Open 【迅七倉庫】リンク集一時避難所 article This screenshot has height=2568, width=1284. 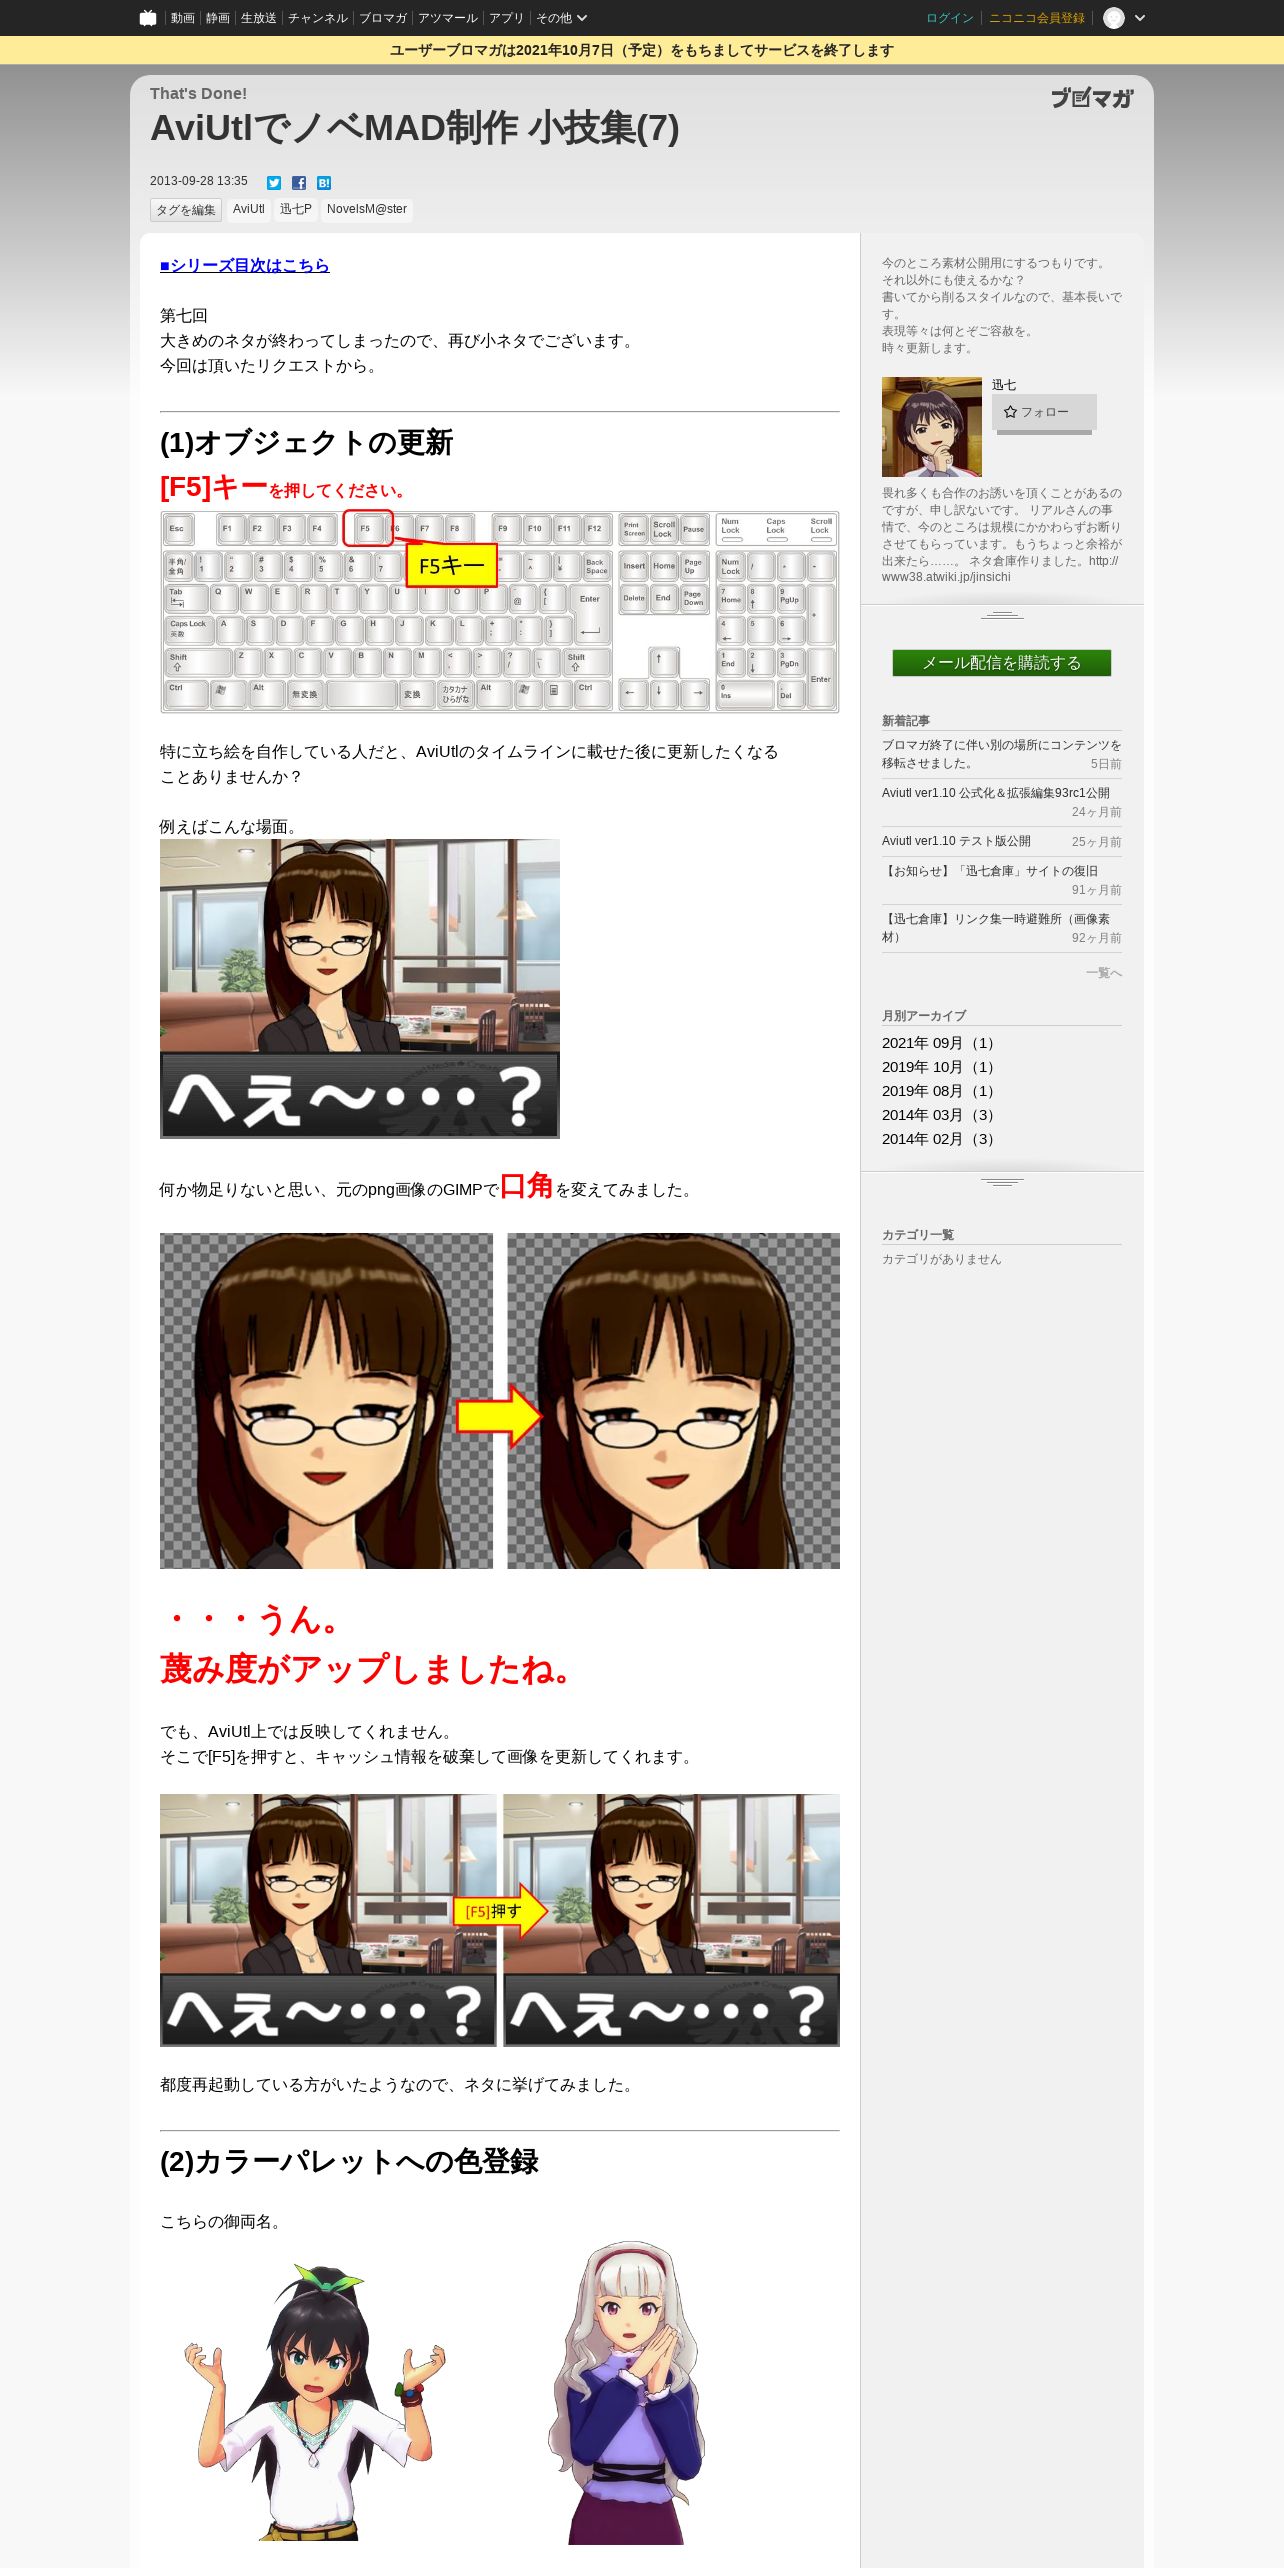[996, 928]
